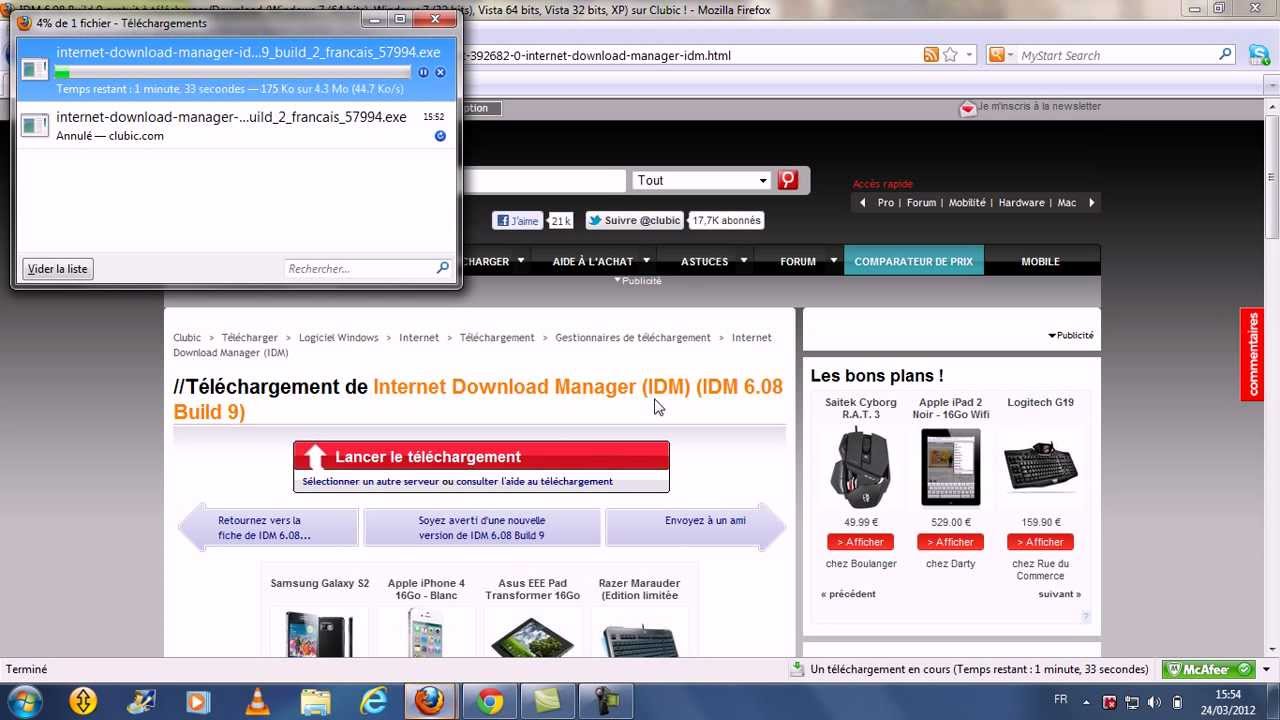Open the address bar history dropdown
The width and height of the screenshot is (1280, 720).
(969, 56)
